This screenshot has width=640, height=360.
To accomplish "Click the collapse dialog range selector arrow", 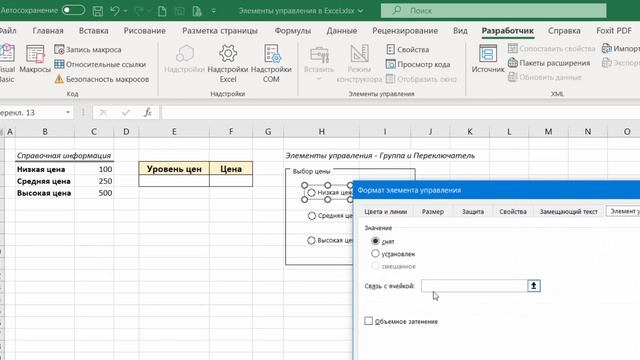I will coord(533,286).
